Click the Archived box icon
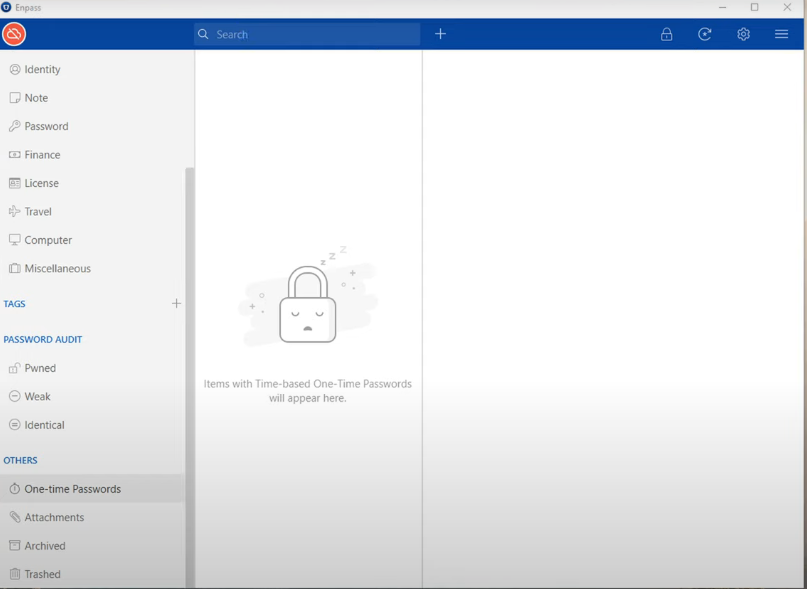 pyautogui.click(x=15, y=545)
